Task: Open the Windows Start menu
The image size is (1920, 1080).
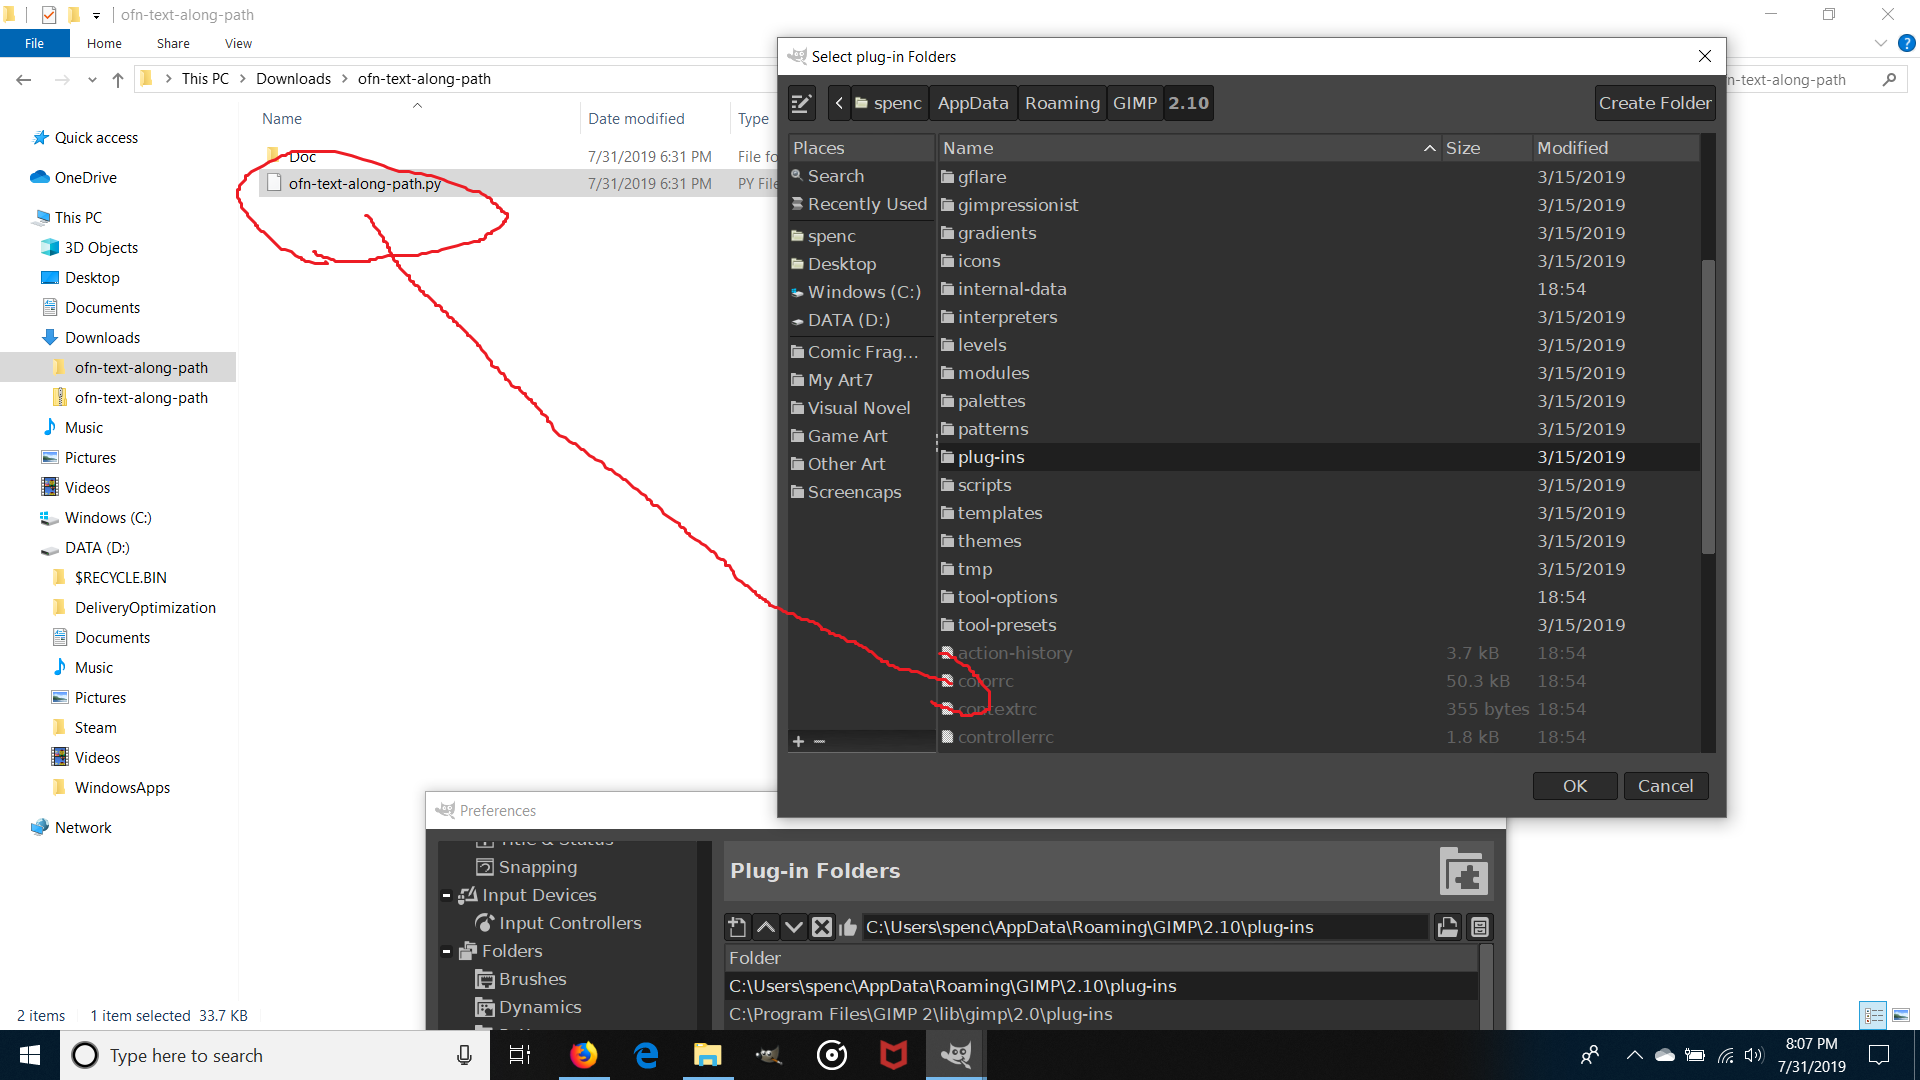Action: (x=30, y=1055)
